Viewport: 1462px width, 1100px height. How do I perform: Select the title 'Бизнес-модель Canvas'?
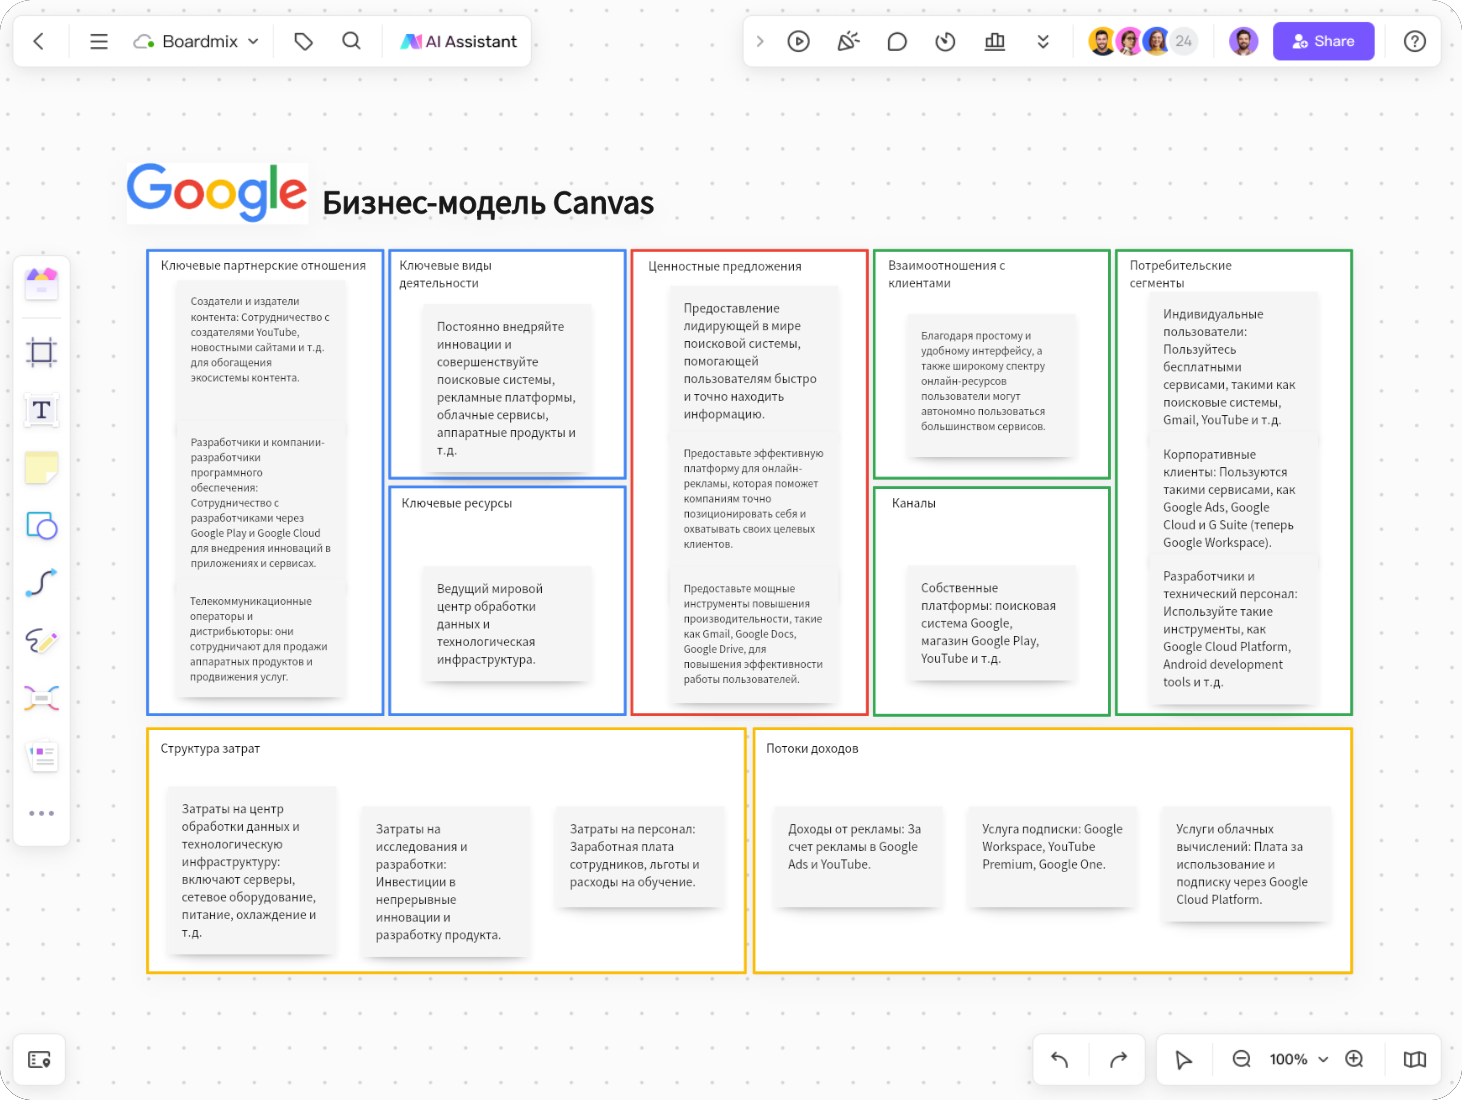click(488, 203)
